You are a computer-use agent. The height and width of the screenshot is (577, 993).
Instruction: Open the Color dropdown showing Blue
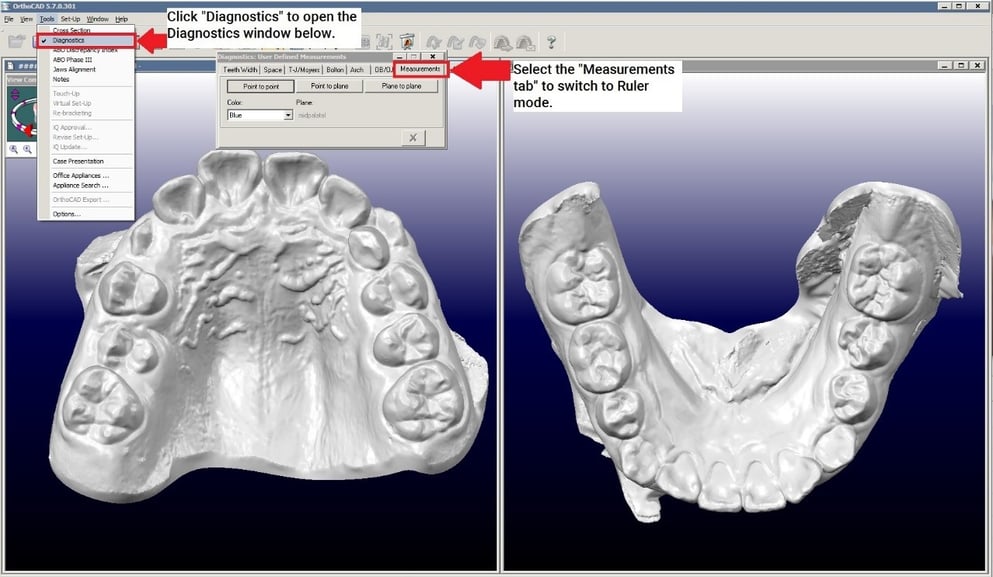261,116
